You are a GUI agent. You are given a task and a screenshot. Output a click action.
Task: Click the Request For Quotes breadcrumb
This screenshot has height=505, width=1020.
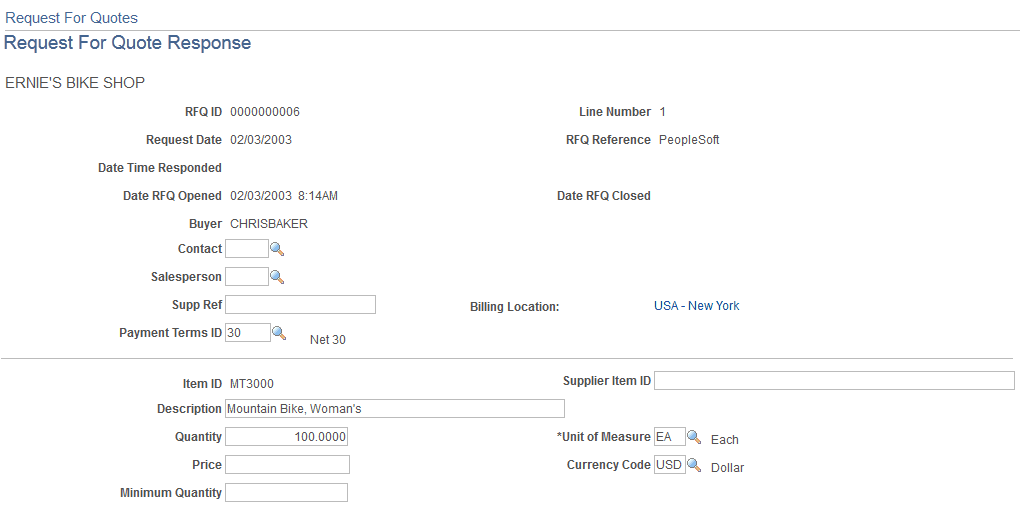click(x=72, y=18)
